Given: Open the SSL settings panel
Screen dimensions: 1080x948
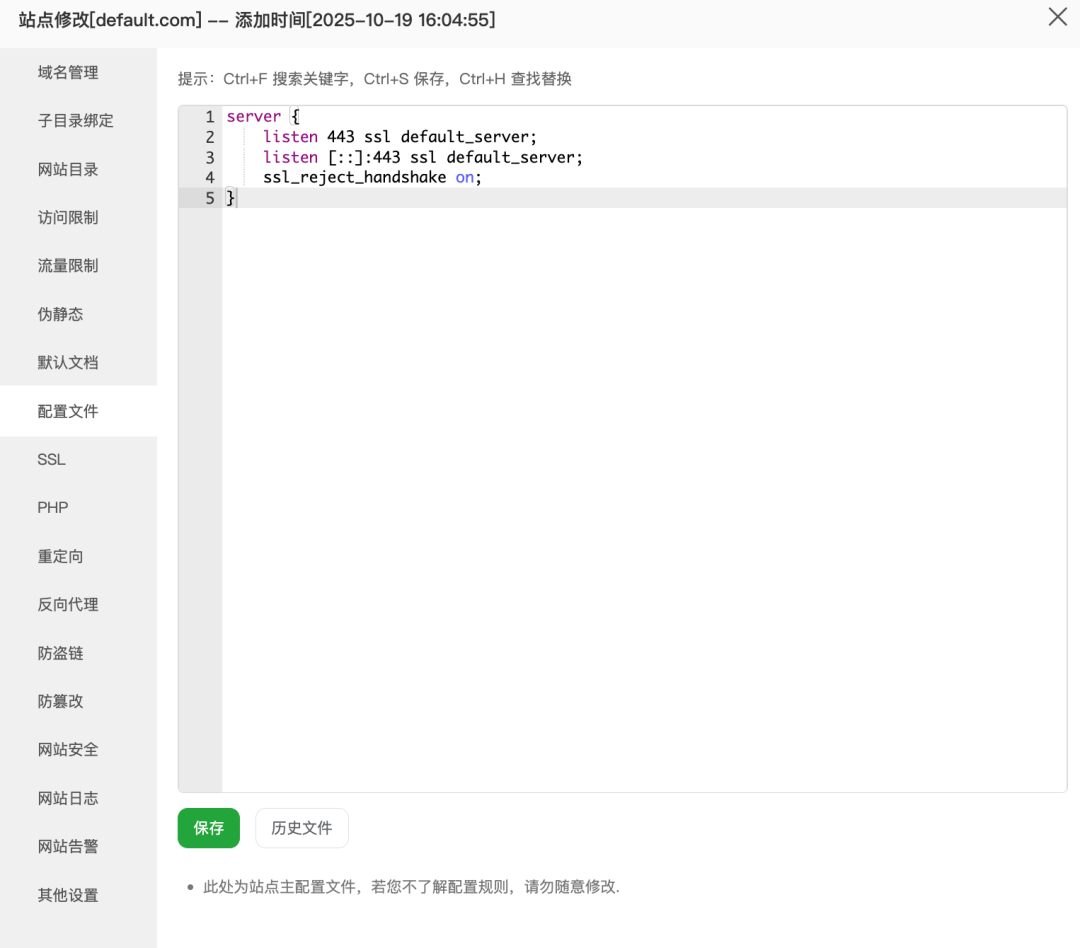Looking at the screenshot, I should (x=50, y=459).
